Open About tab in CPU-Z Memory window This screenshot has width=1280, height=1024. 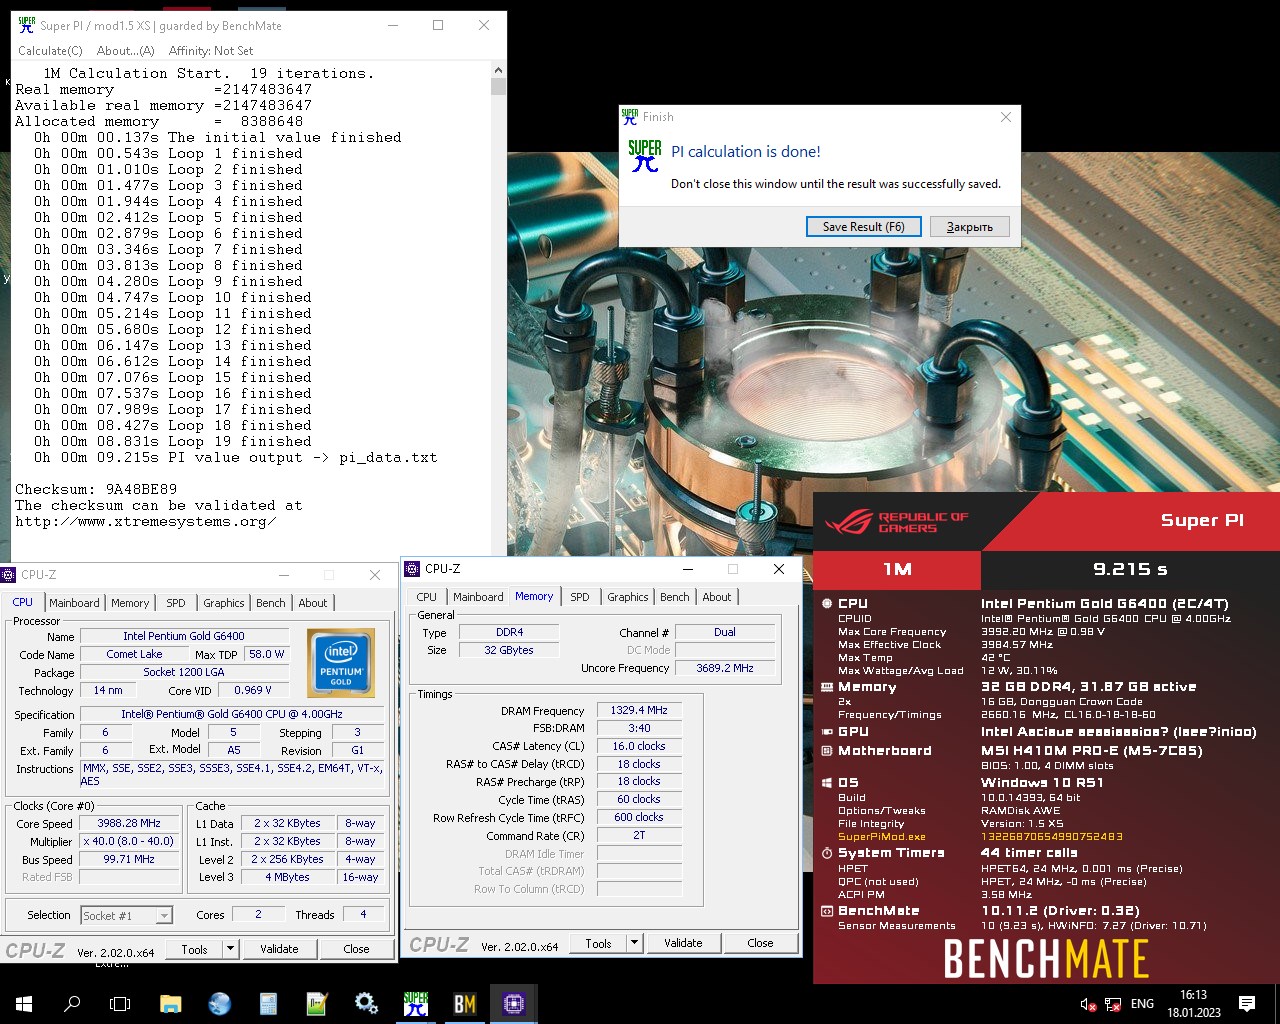point(717,597)
